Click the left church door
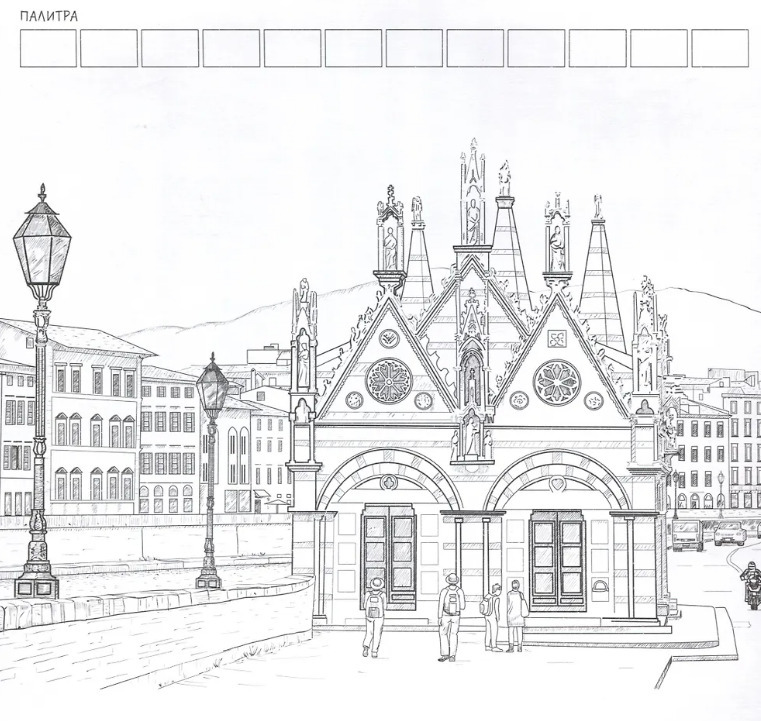 coord(389,557)
